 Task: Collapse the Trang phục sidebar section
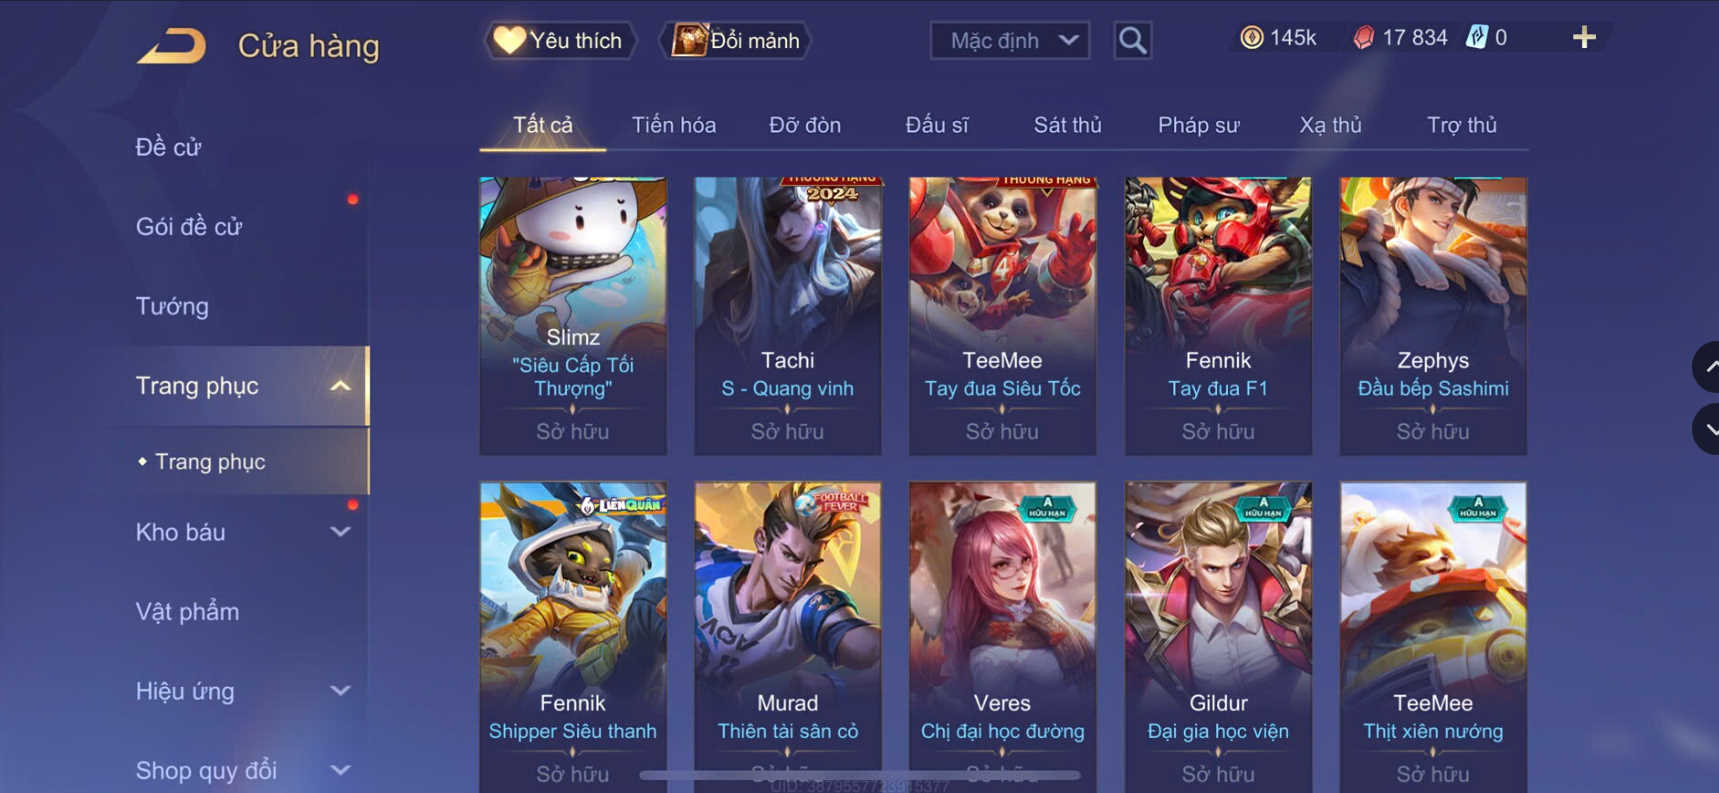point(340,386)
